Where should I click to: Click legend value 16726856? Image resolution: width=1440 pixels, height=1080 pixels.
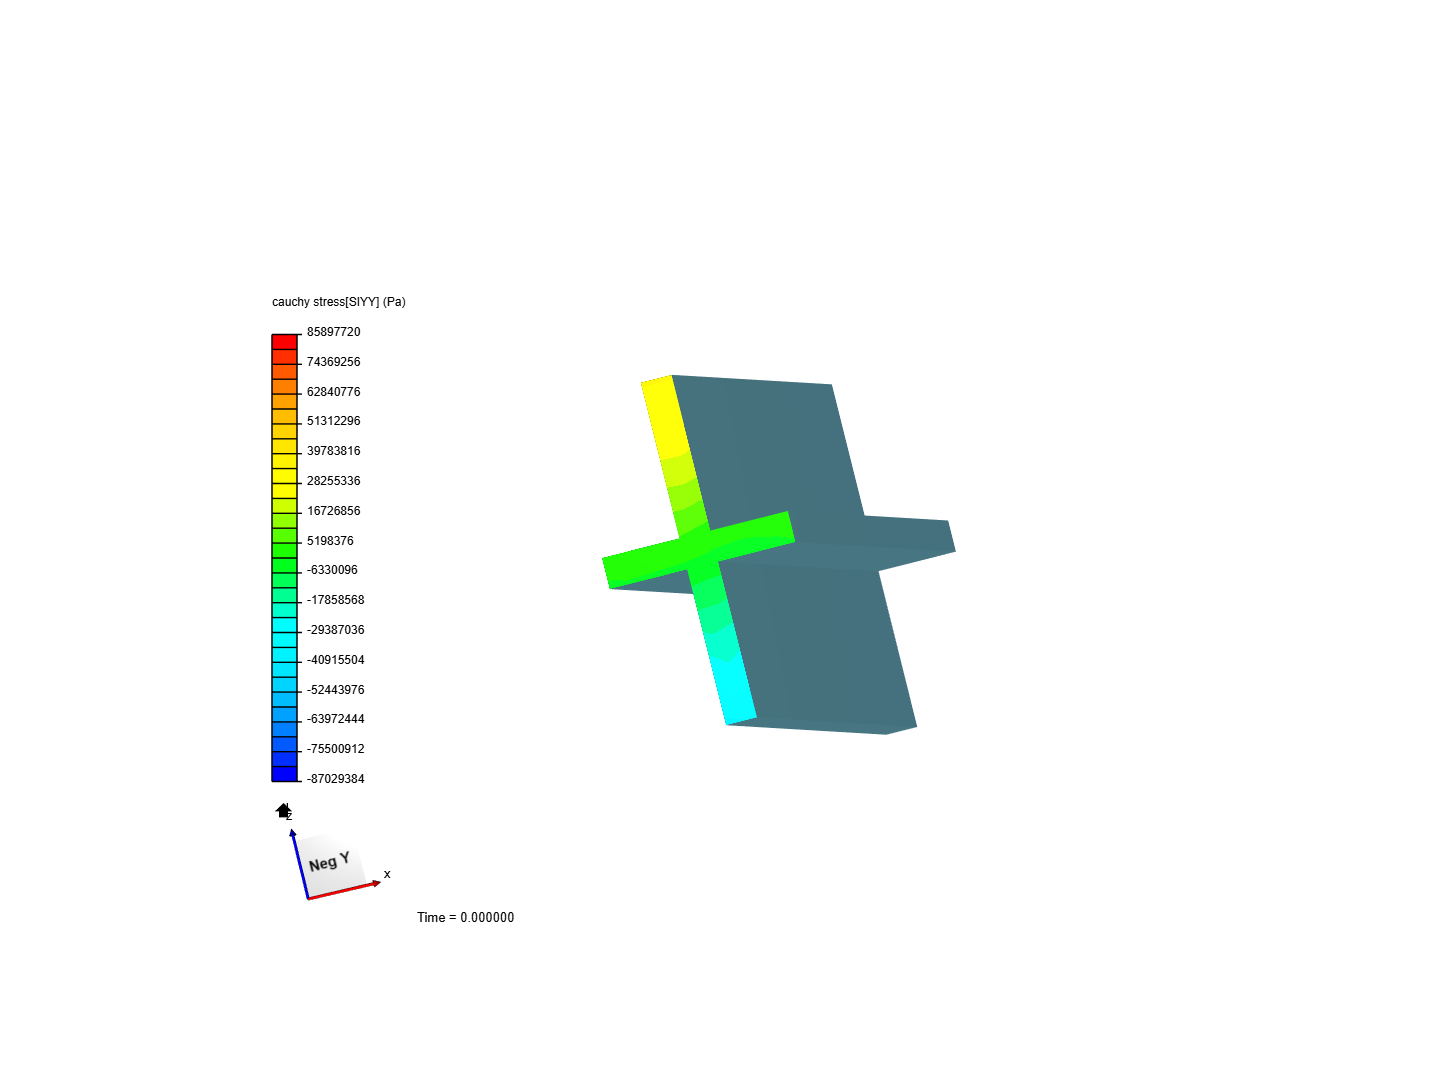tap(333, 511)
